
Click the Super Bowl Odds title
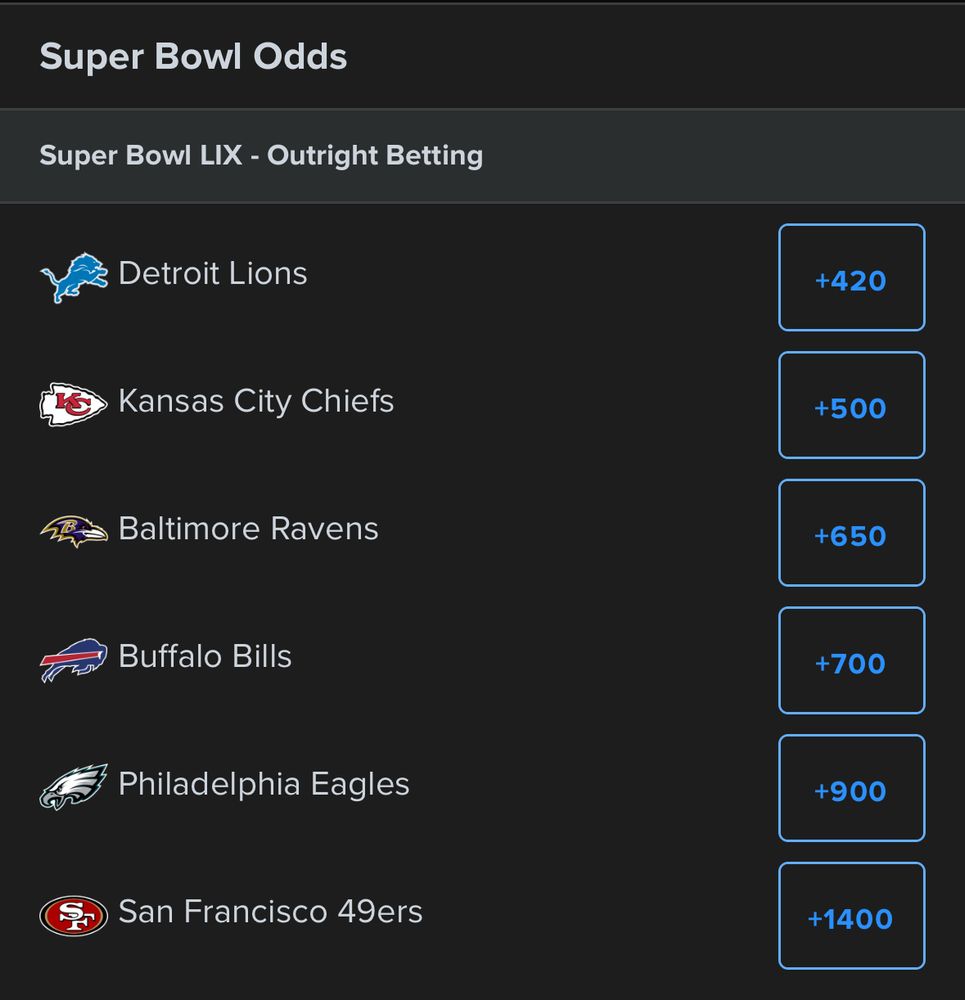click(193, 57)
